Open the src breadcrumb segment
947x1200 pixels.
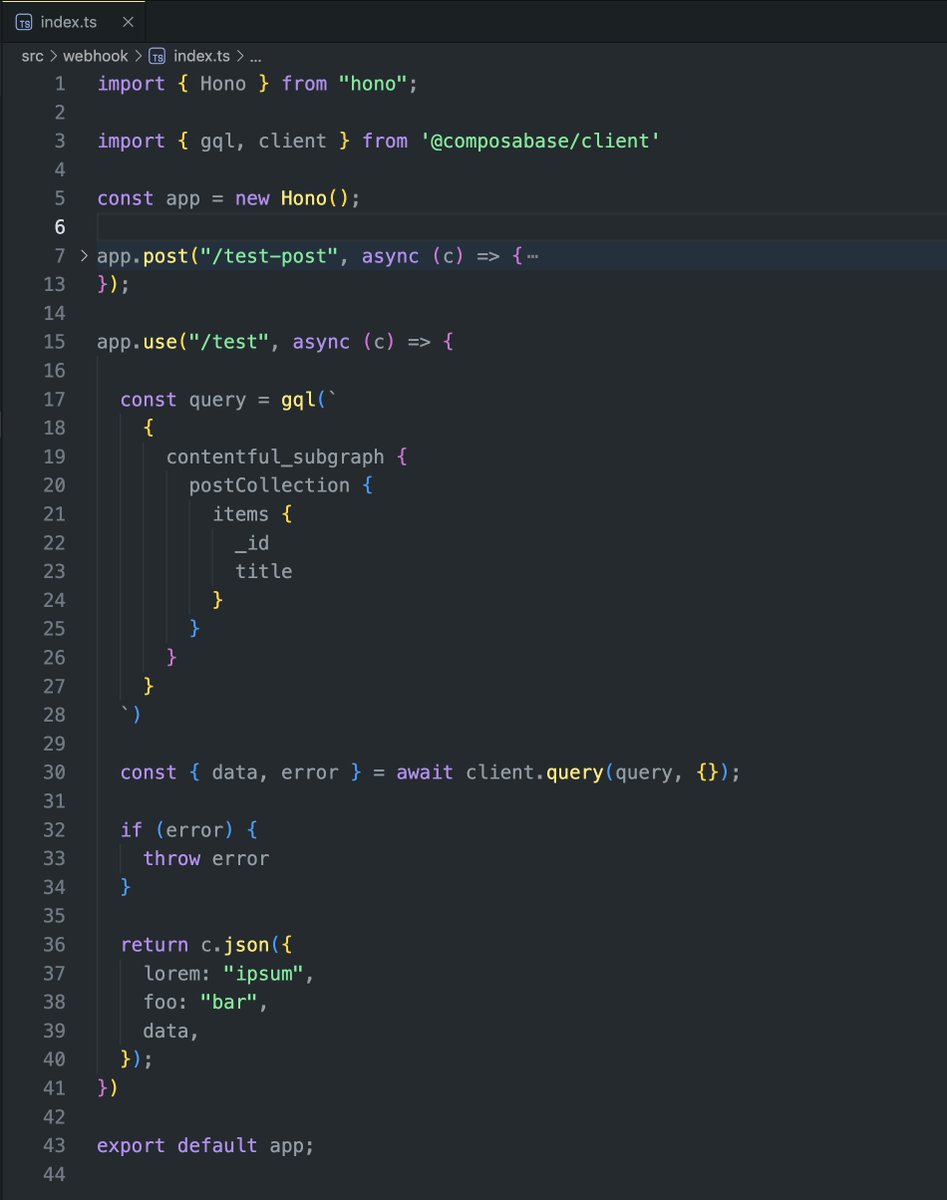[33, 56]
